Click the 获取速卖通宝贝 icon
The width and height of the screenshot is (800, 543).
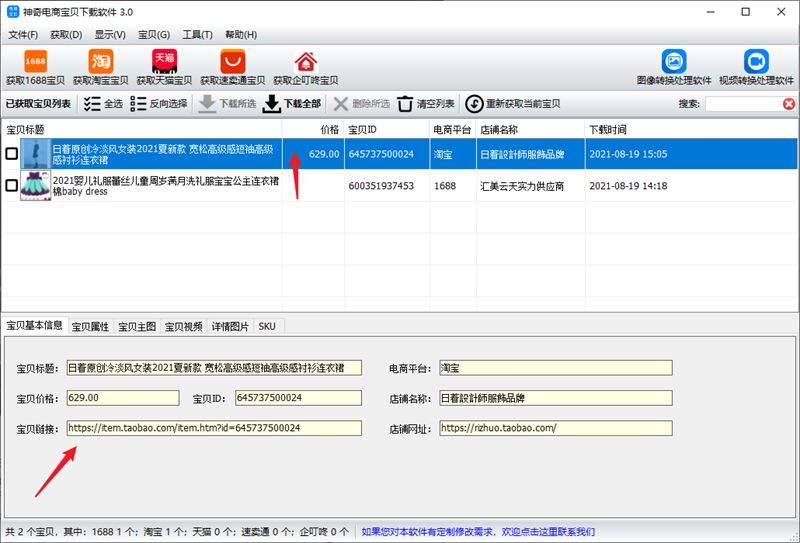point(233,61)
